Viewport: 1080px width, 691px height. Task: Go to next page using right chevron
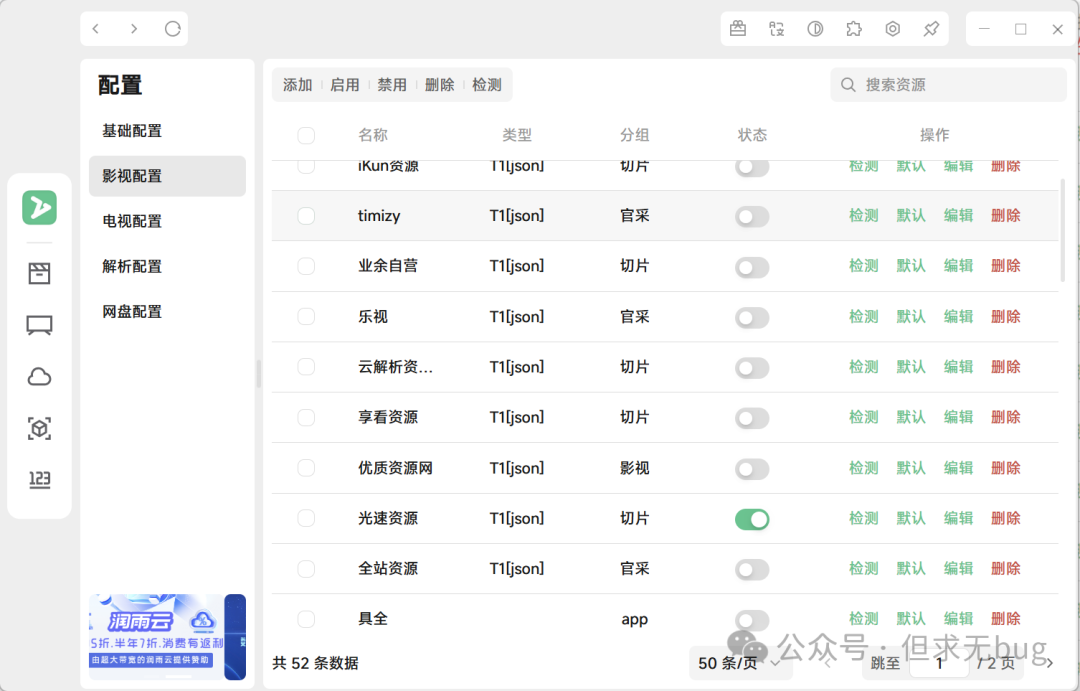[x=1049, y=663]
